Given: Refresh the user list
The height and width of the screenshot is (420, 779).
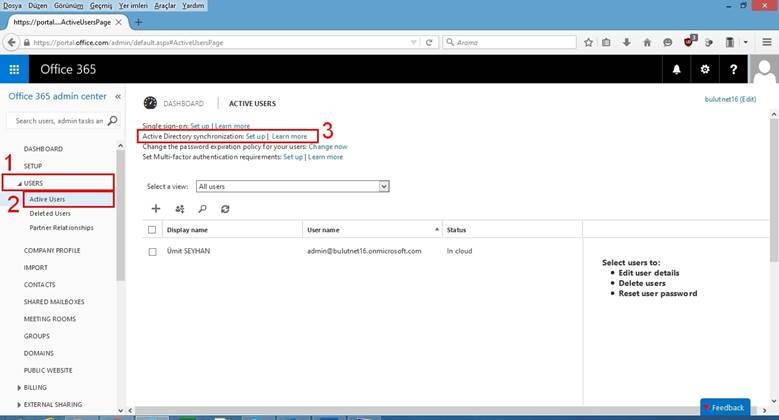Looking at the screenshot, I should (x=225, y=209).
